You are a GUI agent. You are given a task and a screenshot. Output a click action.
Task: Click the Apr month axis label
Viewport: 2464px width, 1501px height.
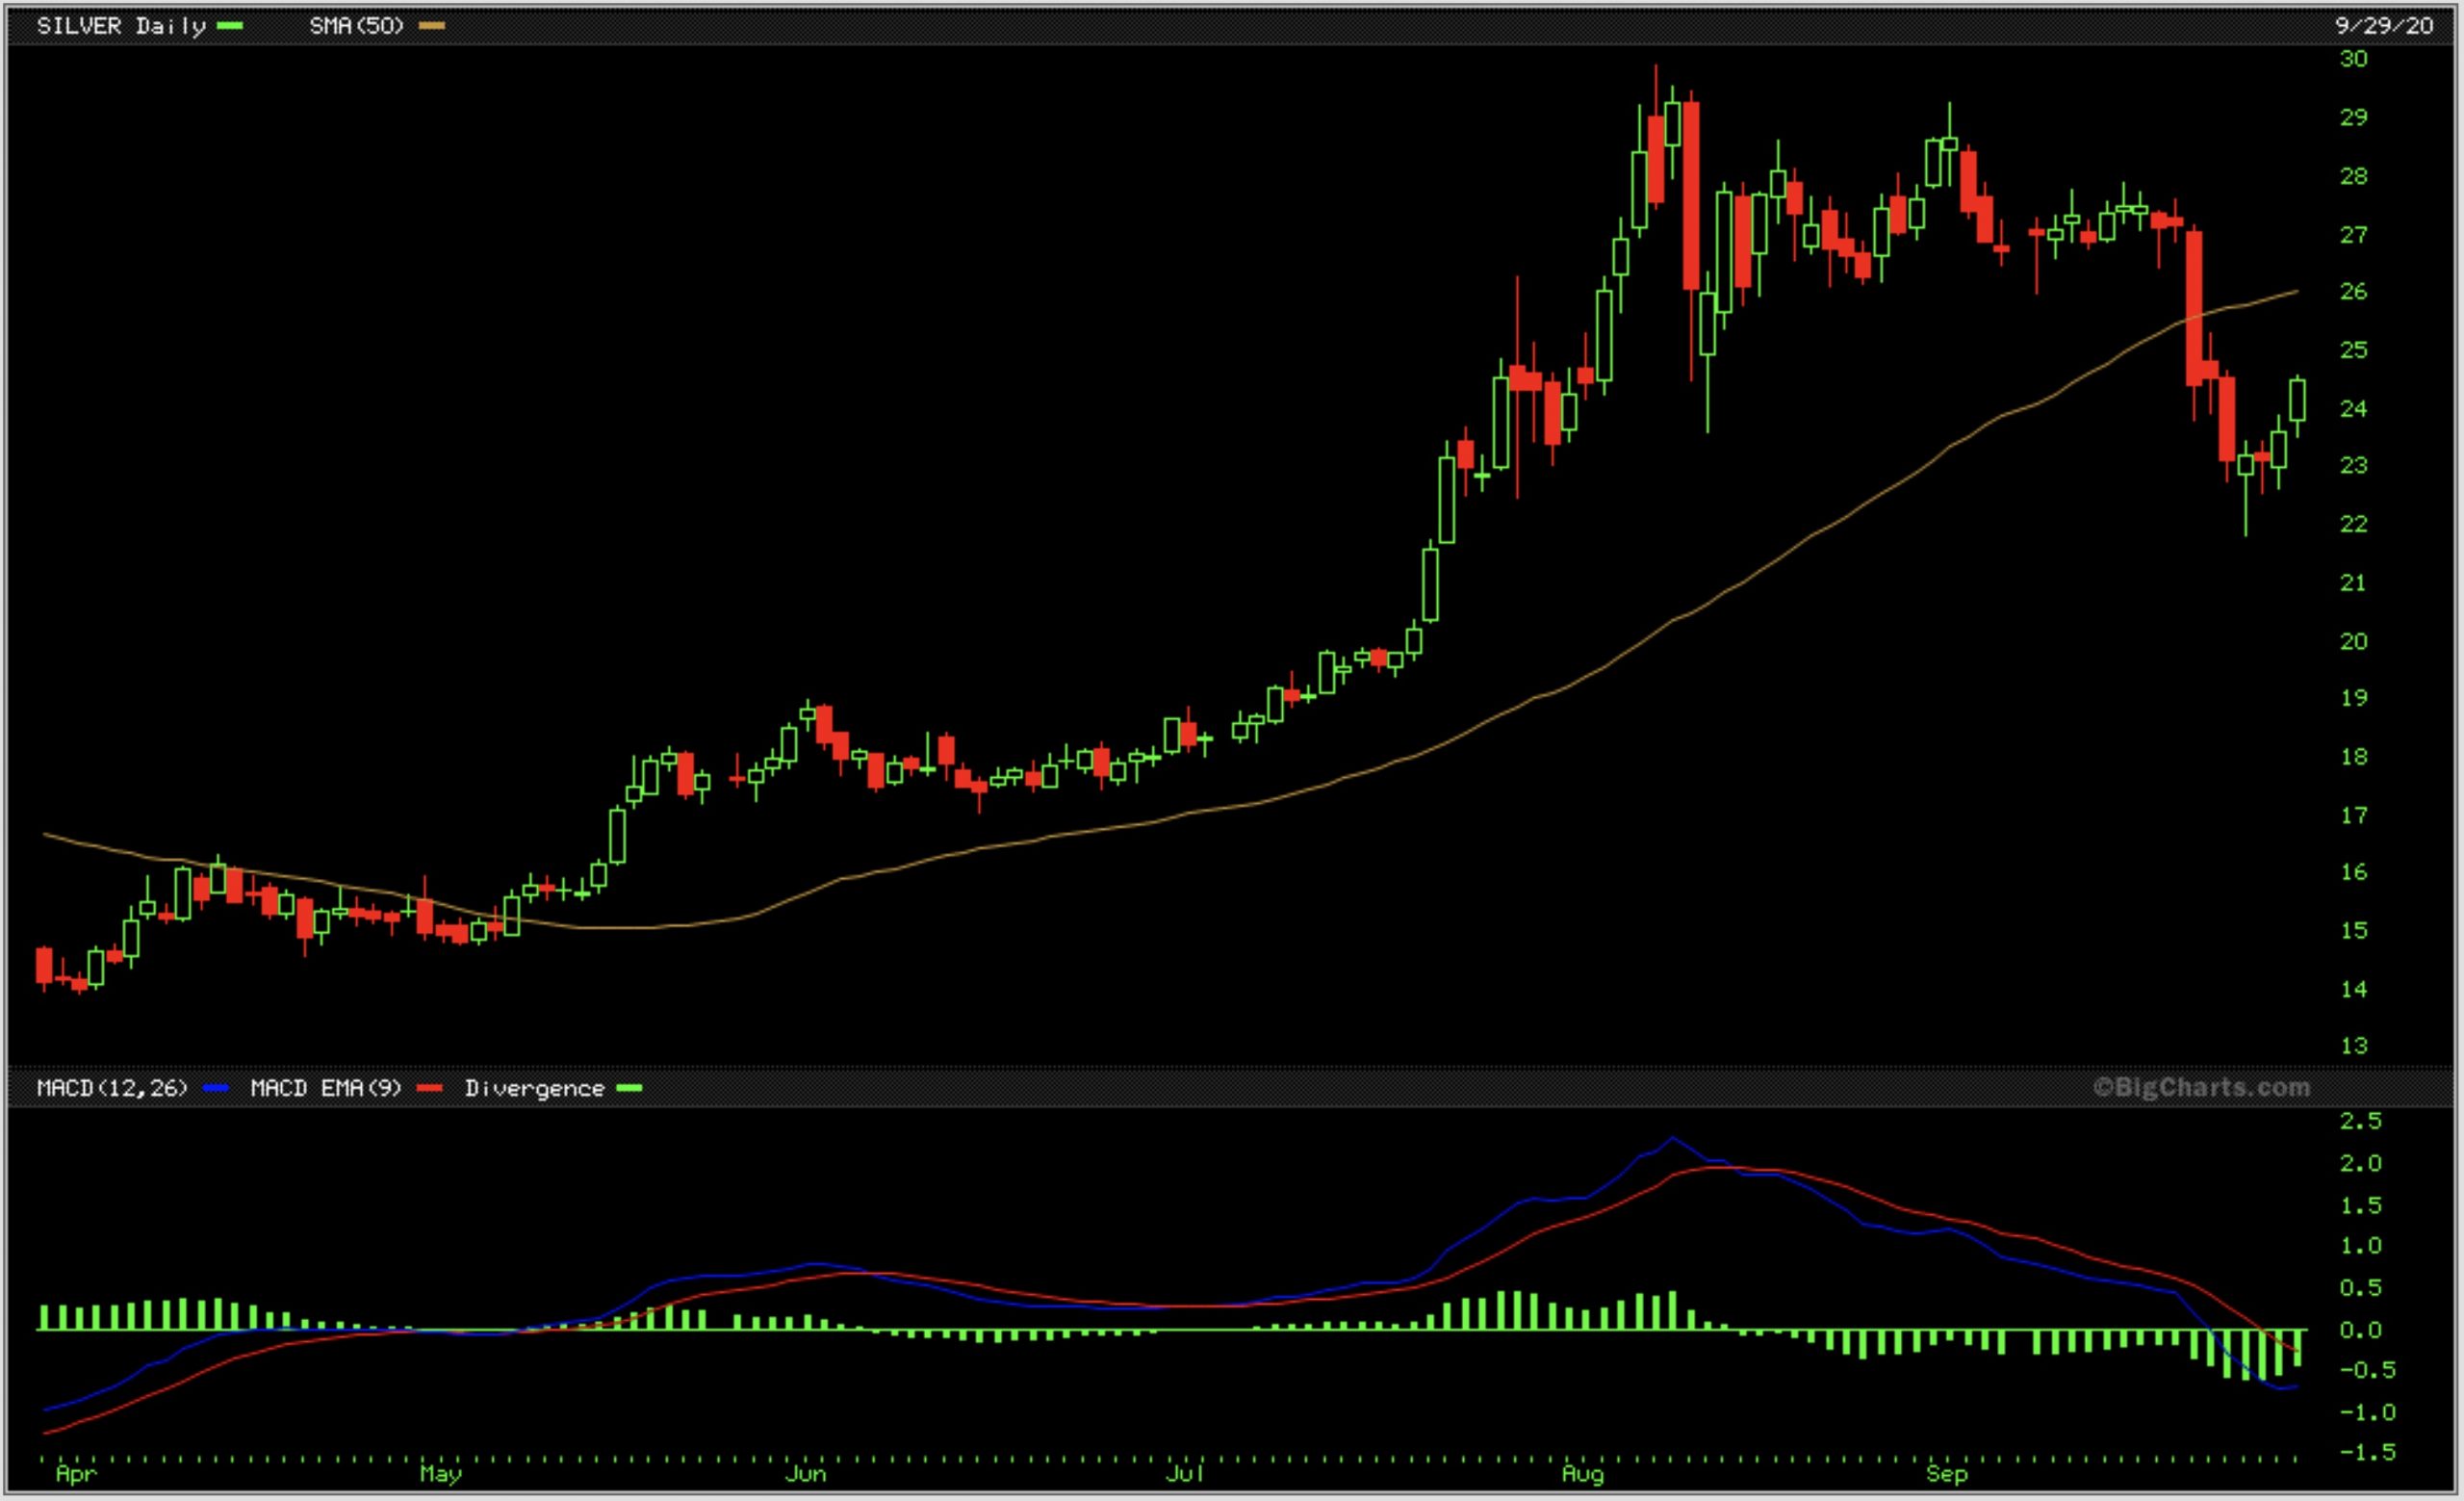click(x=76, y=1474)
